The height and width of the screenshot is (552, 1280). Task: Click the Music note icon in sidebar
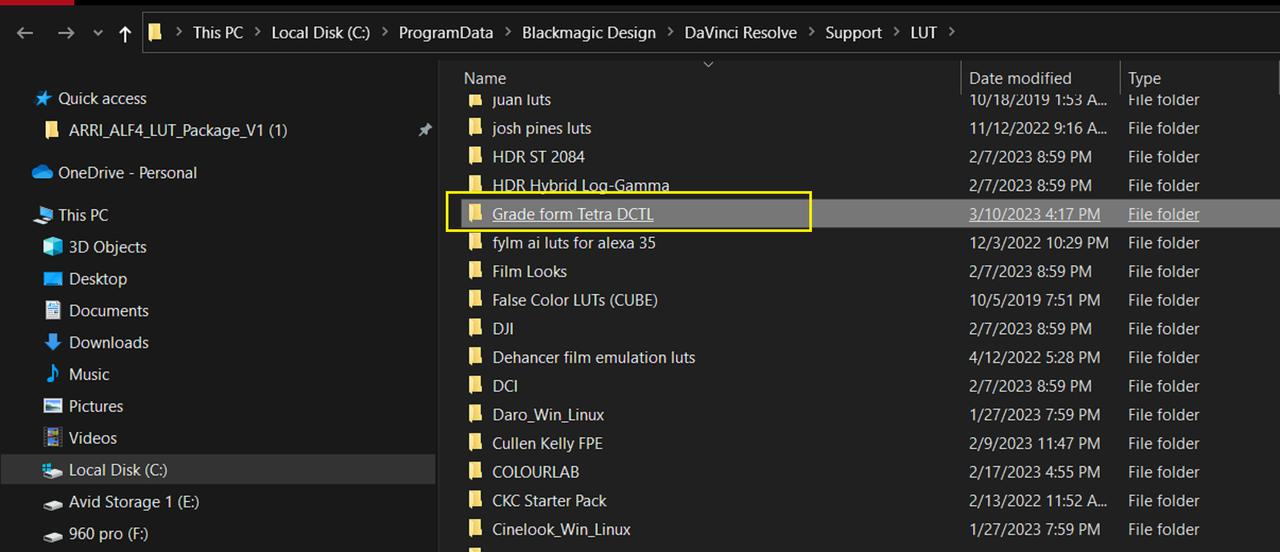pyautogui.click(x=53, y=374)
